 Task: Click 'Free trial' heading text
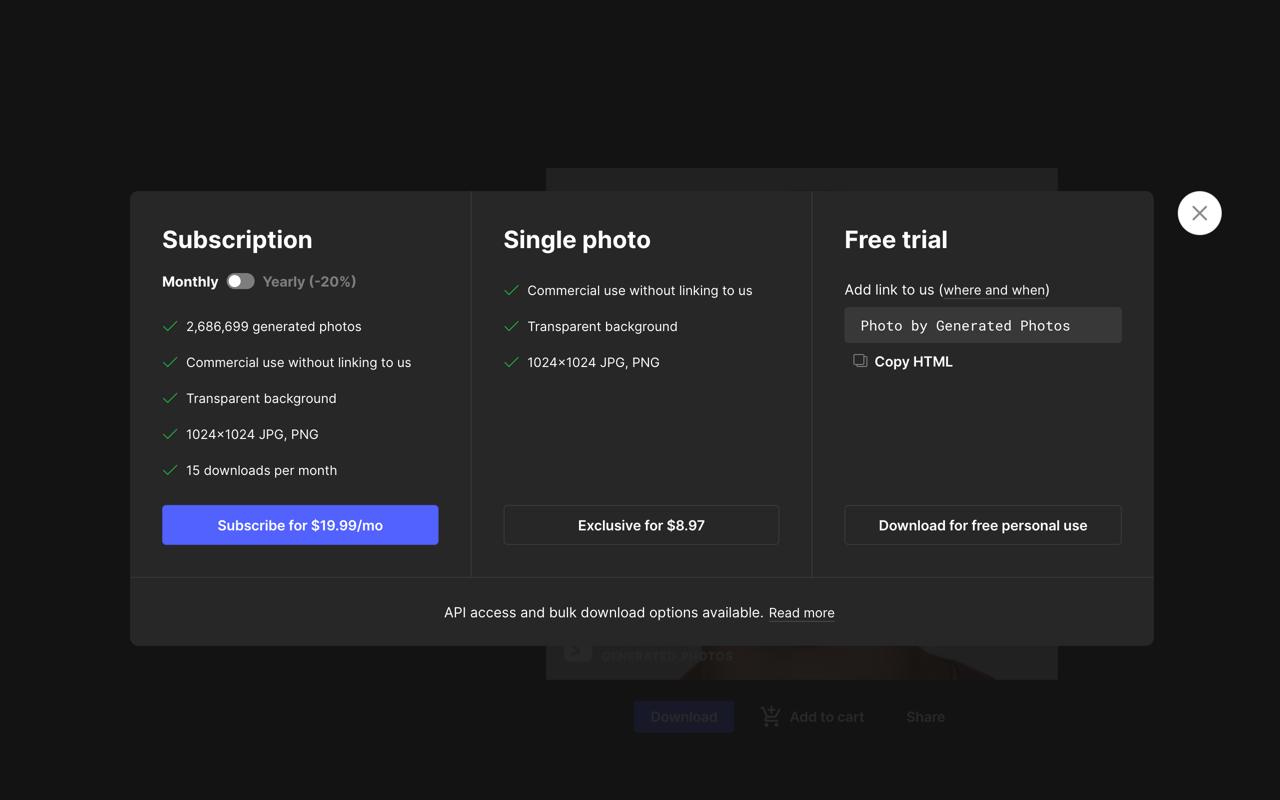tap(896, 240)
